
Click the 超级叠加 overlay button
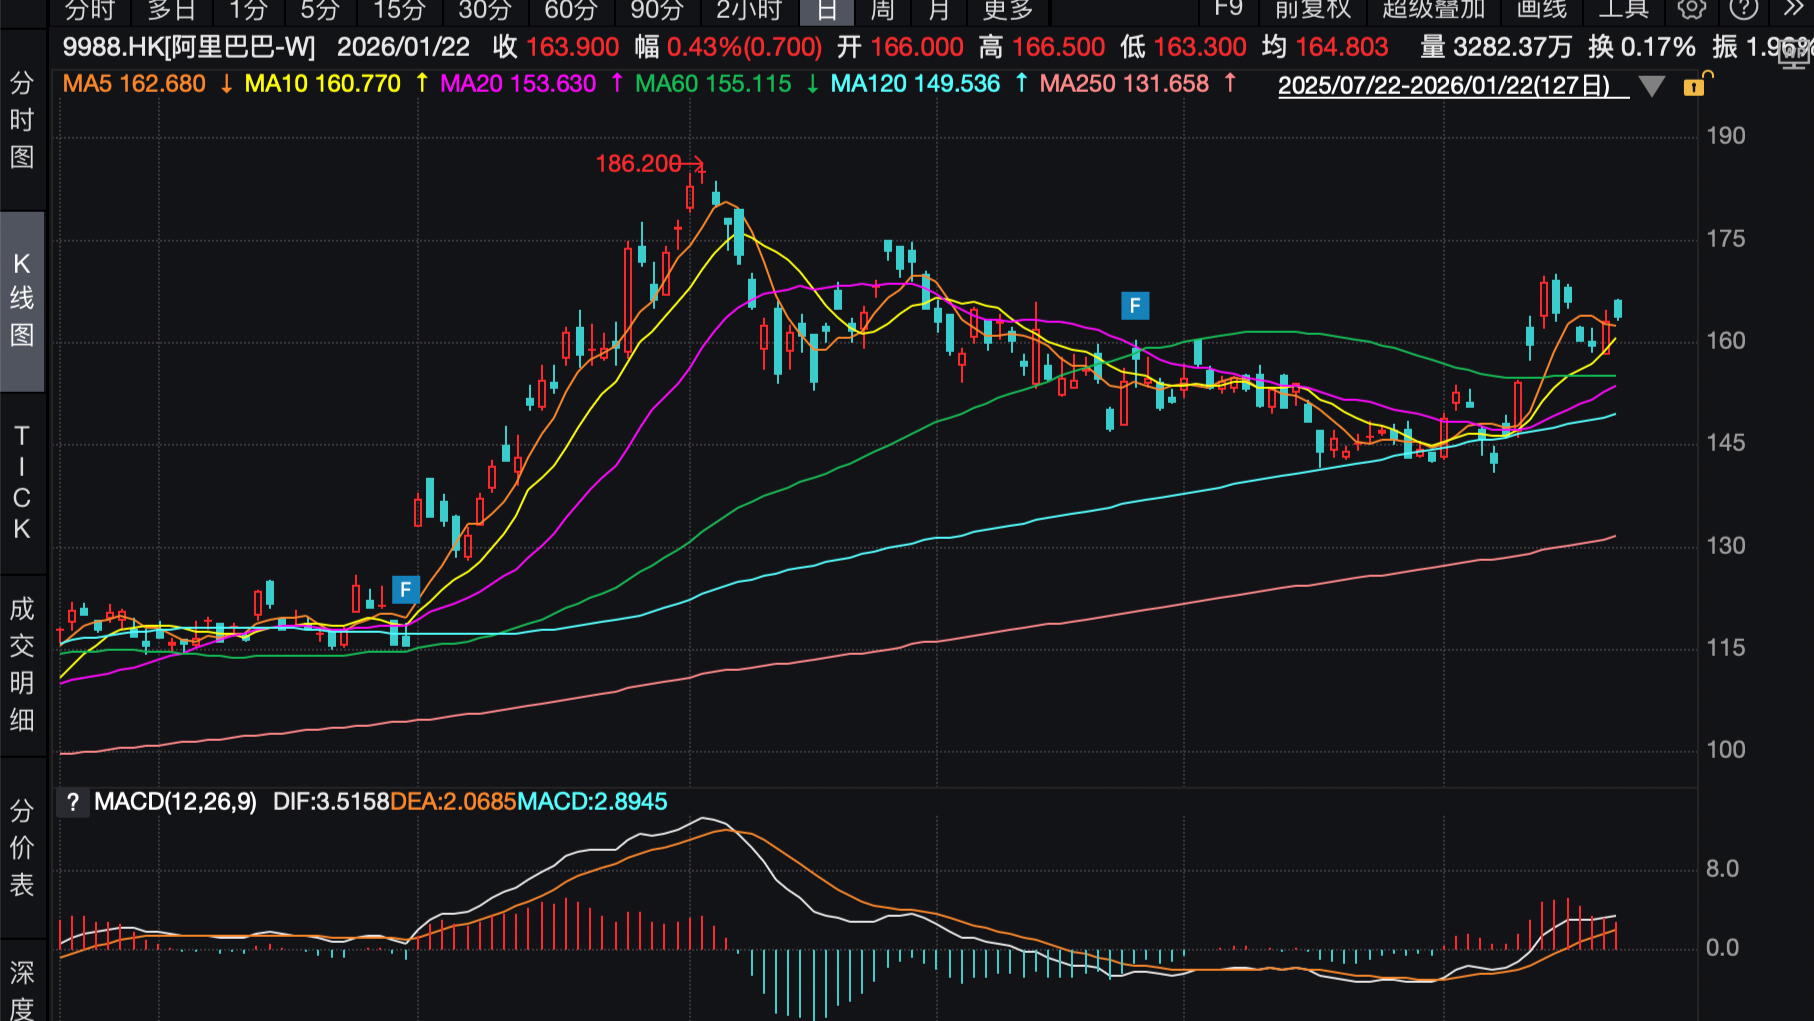pyautogui.click(x=1433, y=10)
